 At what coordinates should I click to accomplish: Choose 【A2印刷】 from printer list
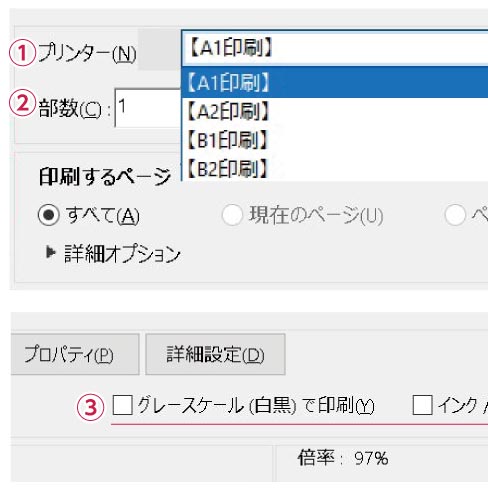tap(335, 111)
